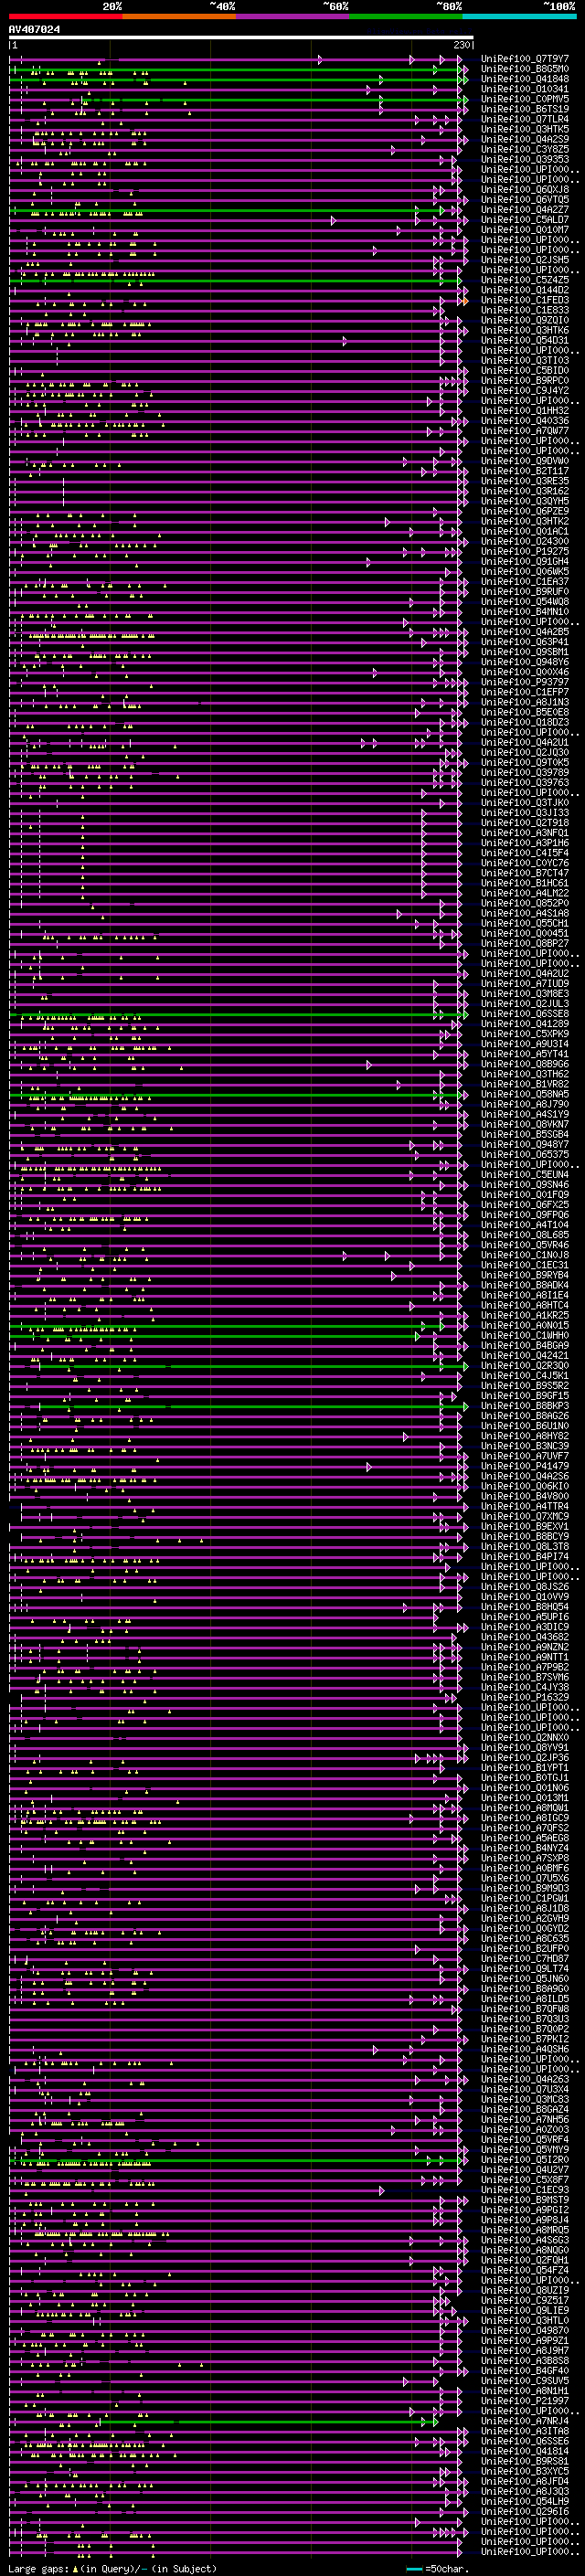This screenshot has width=585, height=2576.
Task: Open the UniRef100_B8G5M0 hit label
Action: pos(525,69)
